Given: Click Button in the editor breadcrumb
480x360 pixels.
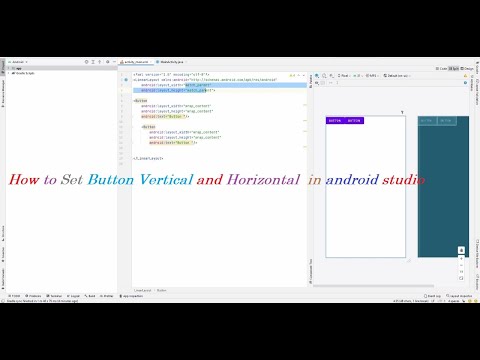Looking at the screenshot, I should pyautogui.click(x=161, y=290).
